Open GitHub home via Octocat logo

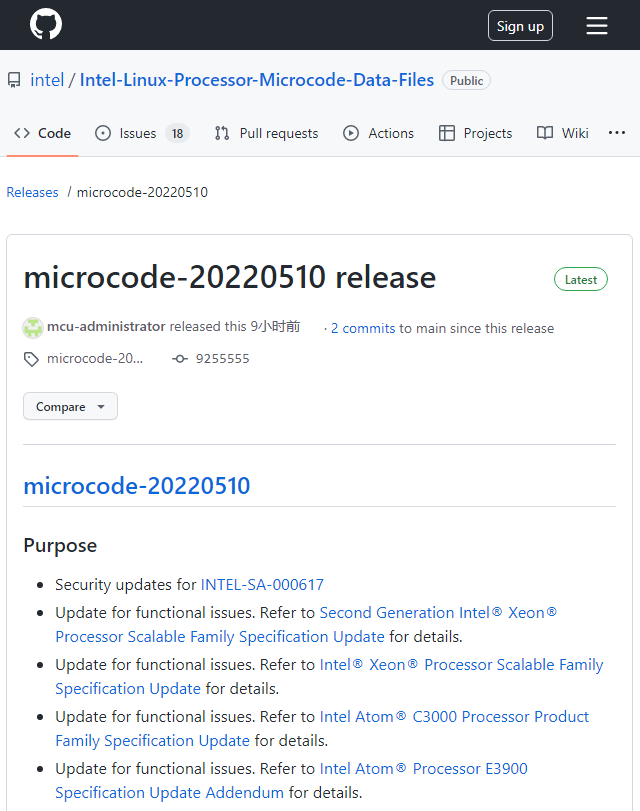pyautogui.click(x=46, y=24)
